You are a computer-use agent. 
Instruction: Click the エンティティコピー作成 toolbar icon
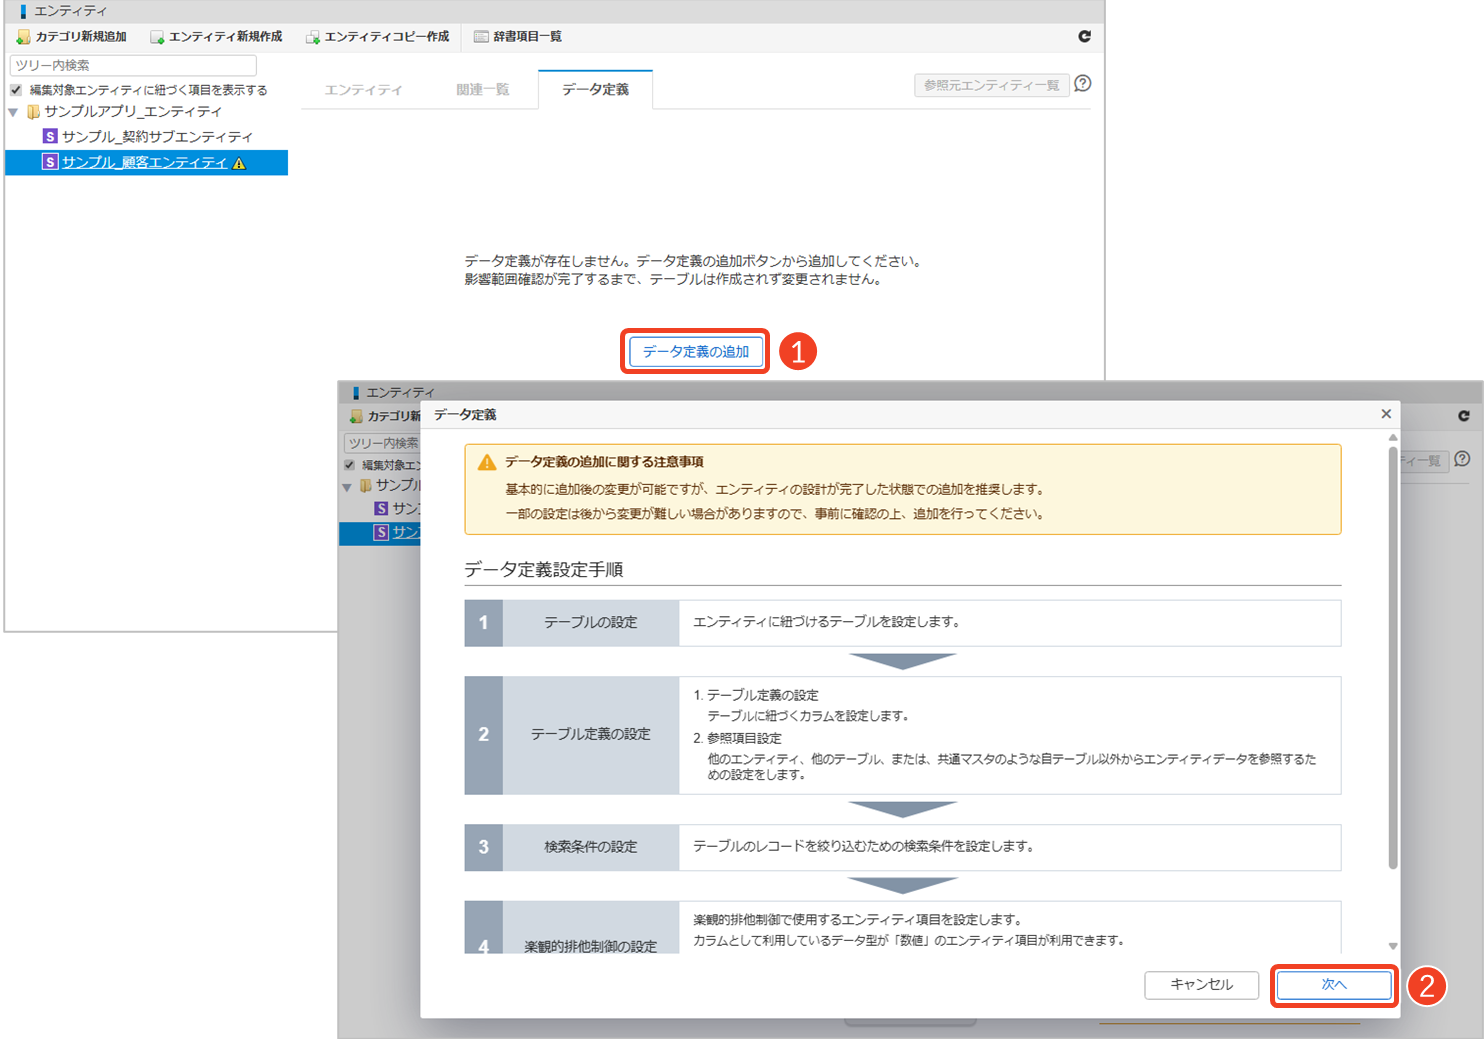click(x=313, y=37)
